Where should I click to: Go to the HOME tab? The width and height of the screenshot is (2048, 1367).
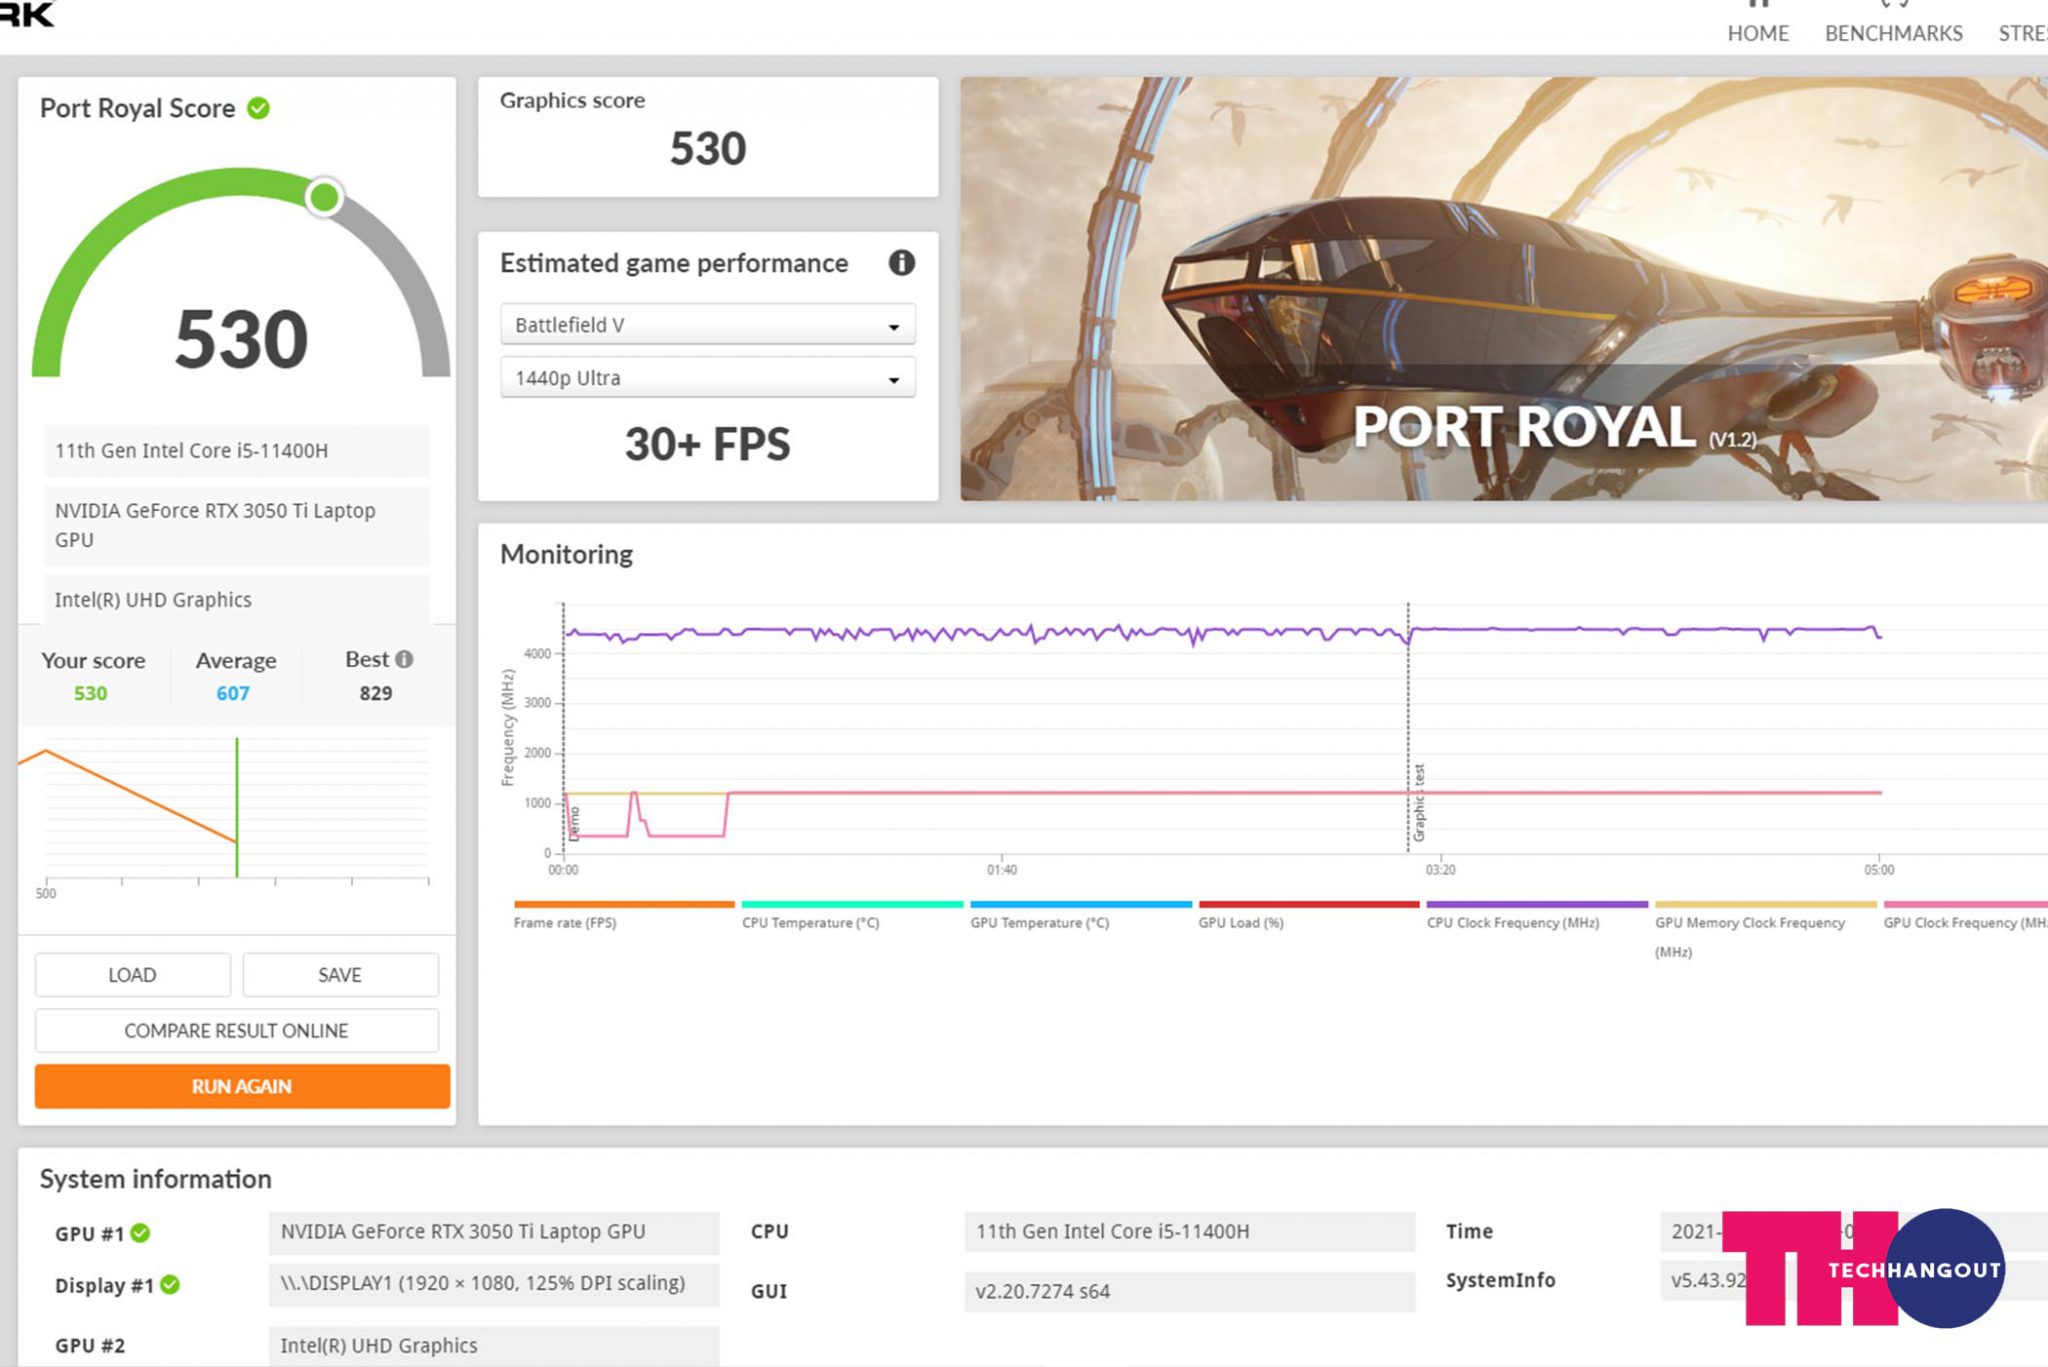point(1758,33)
